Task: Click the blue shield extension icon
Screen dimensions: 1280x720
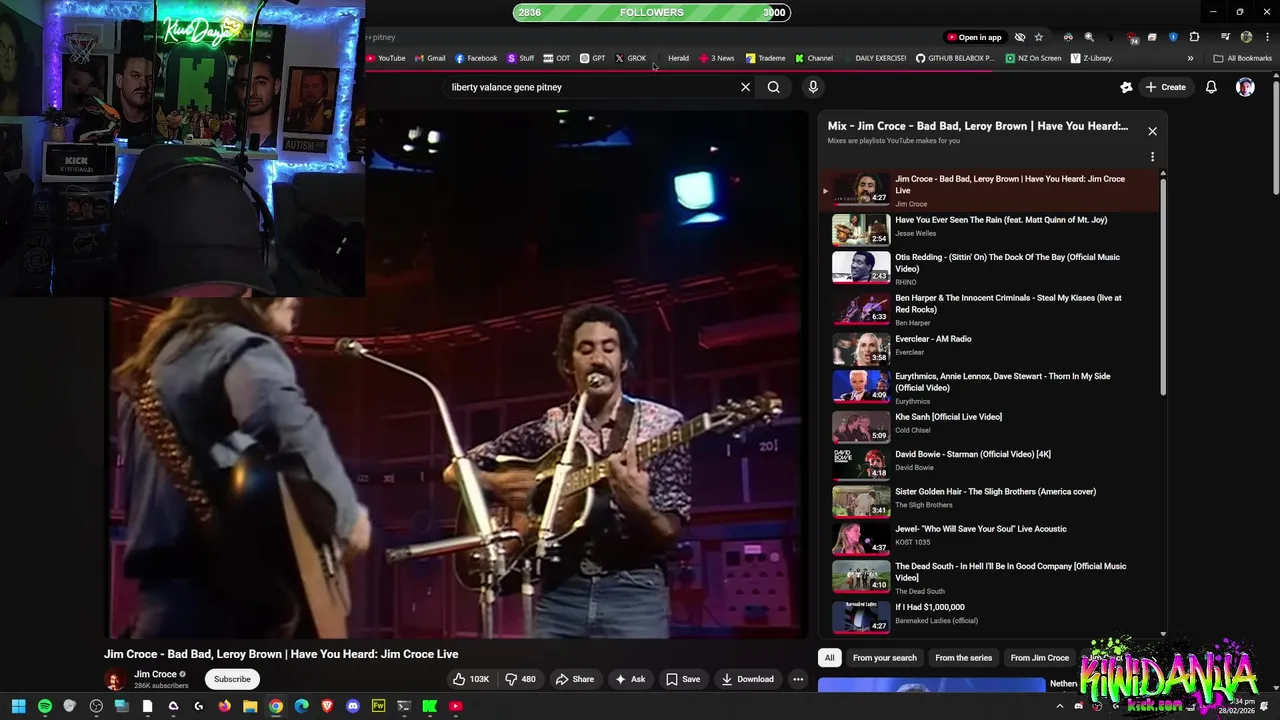Action: point(1173,37)
